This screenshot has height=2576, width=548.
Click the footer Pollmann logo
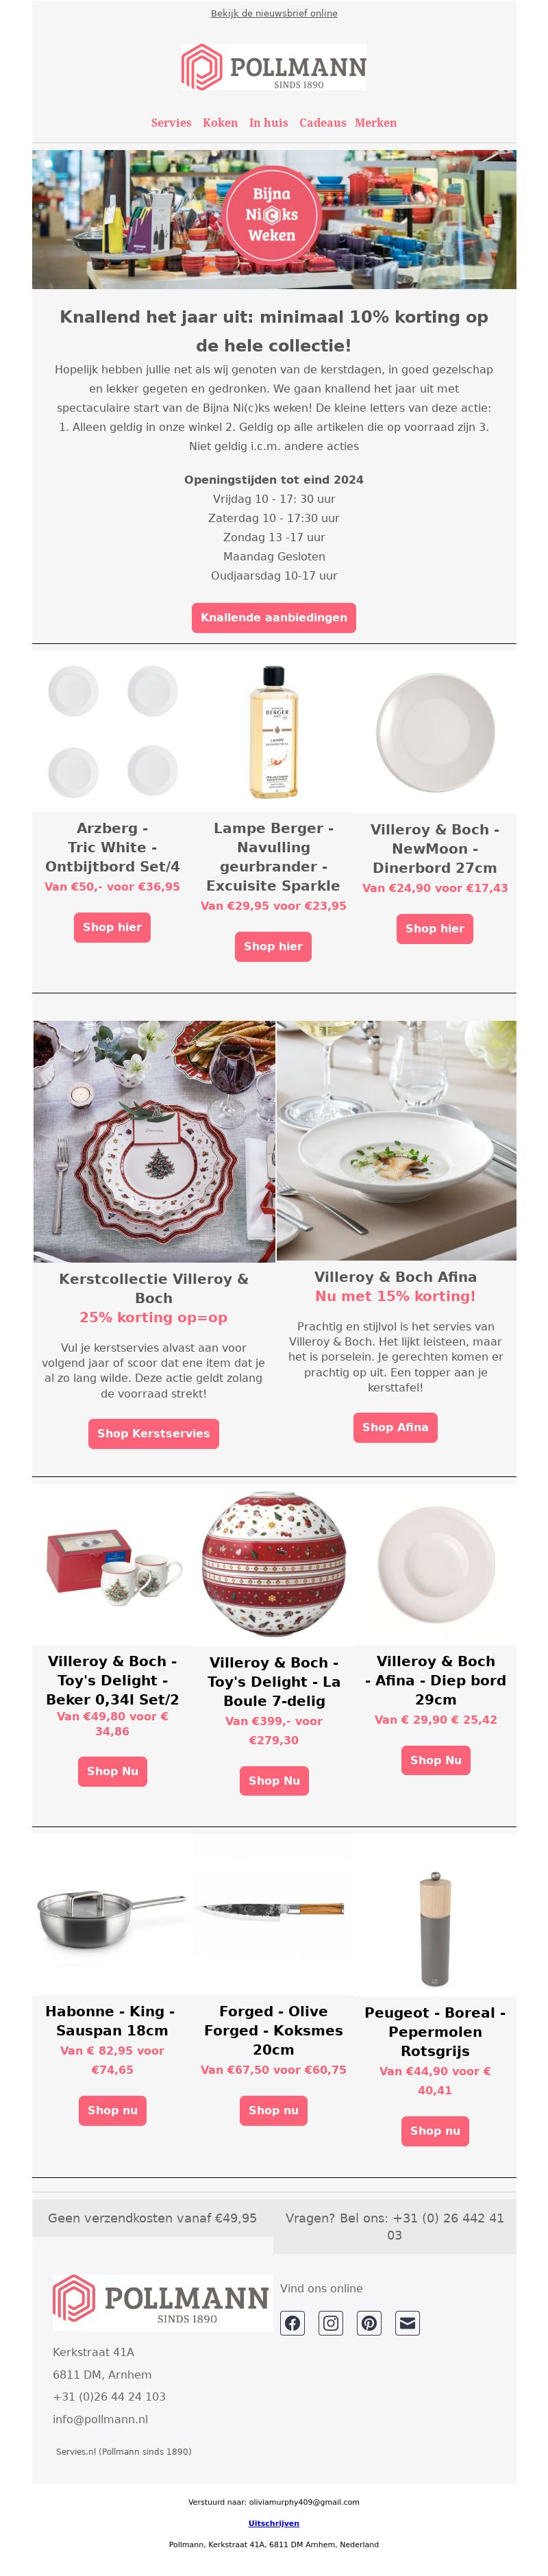162,2302
